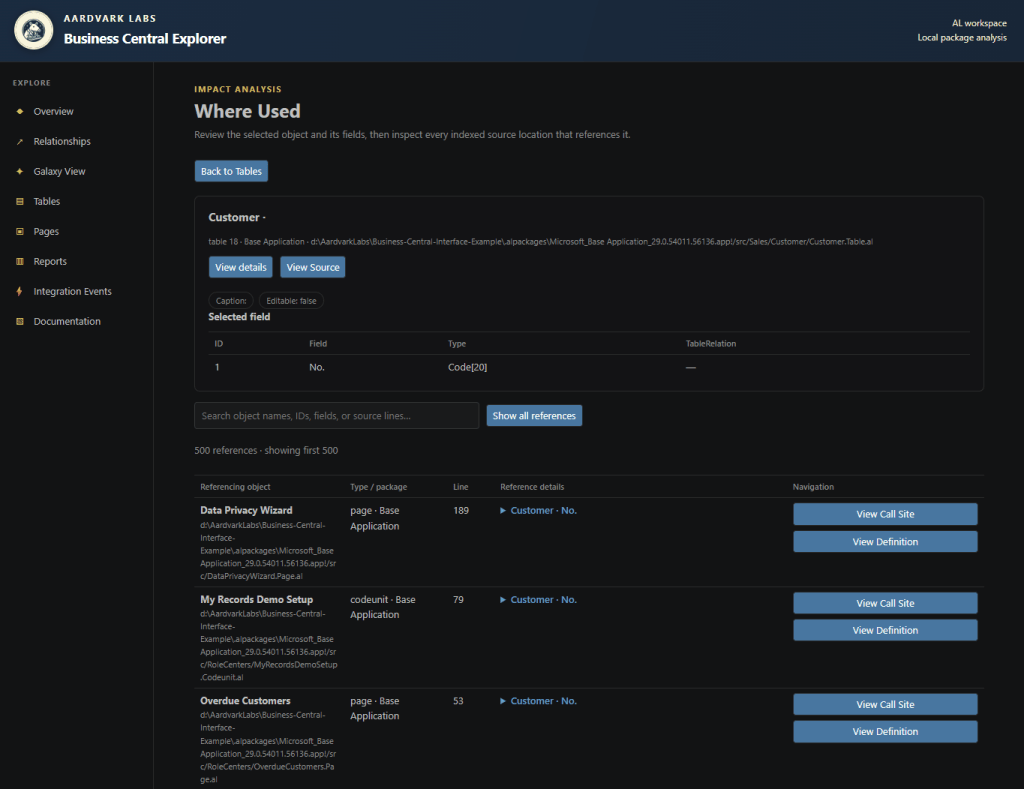1024x789 pixels.
Task: Expand Customer · No. reference for My Records Demo Setup
Action: (539, 600)
